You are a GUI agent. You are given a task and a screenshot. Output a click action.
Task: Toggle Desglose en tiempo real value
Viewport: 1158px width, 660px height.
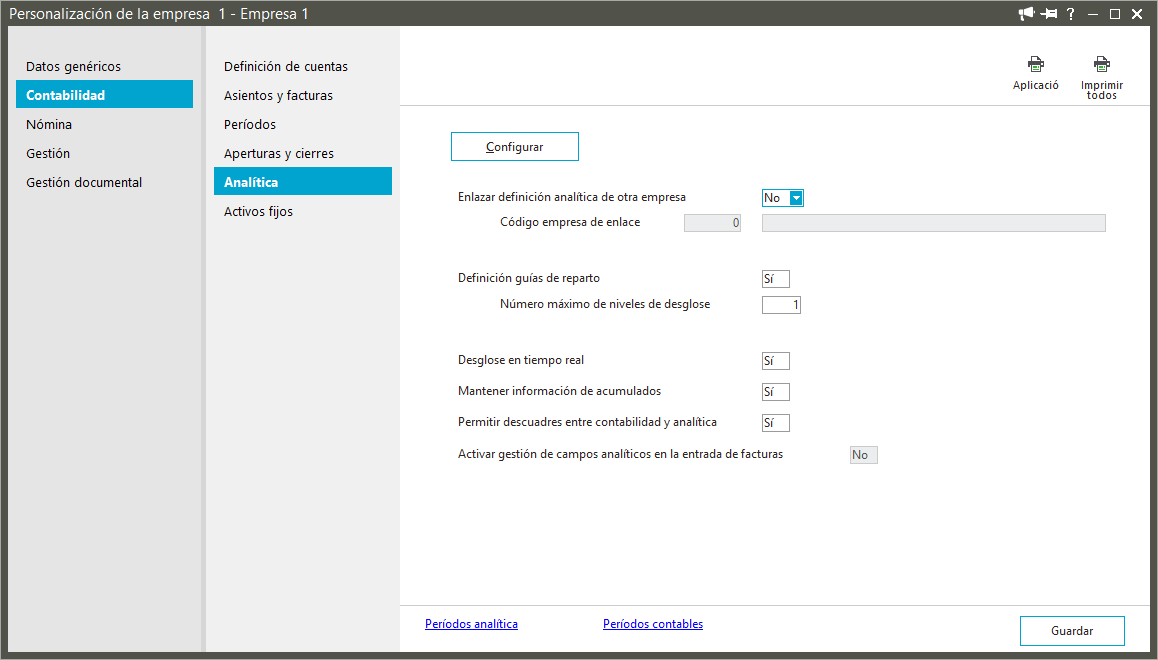coord(775,361)
